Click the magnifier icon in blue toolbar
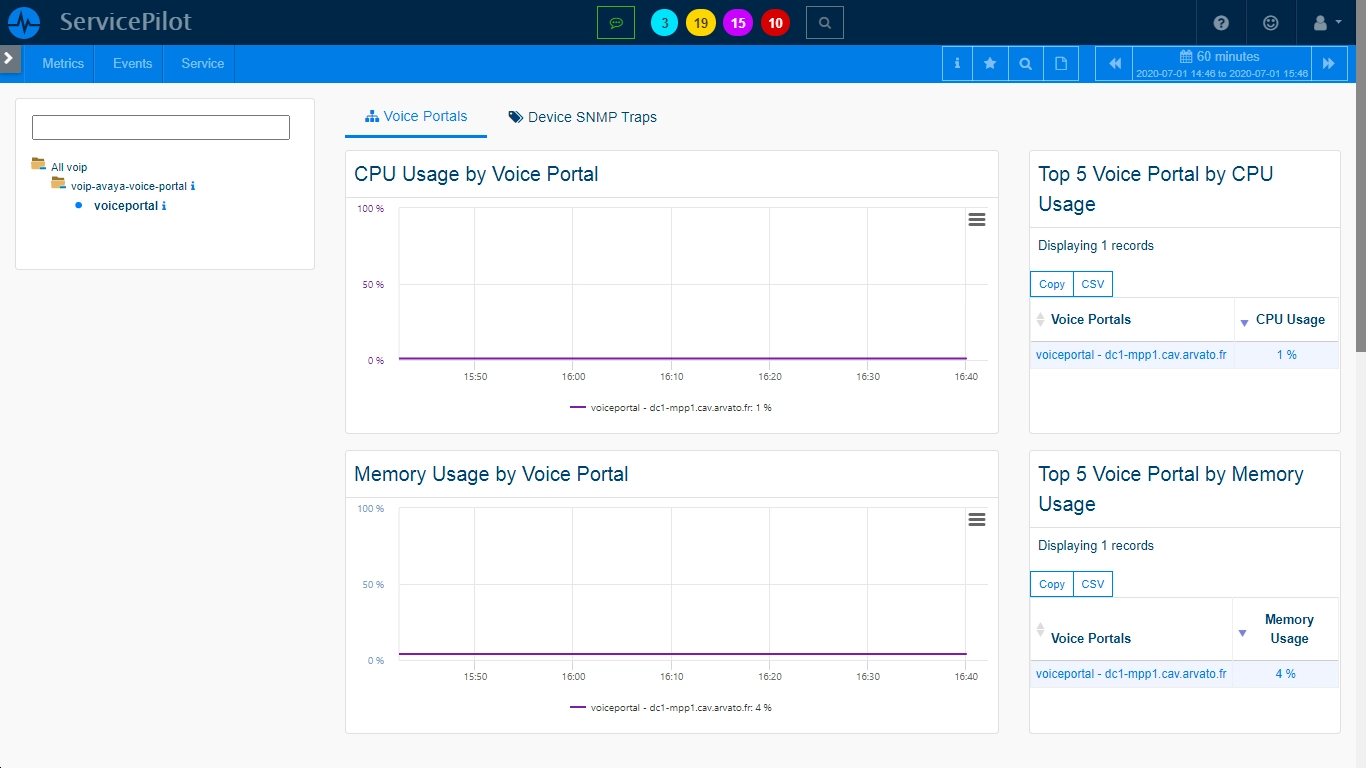Image resolution: width=1366 pixels, height=768 pixels. (1025, 63)
